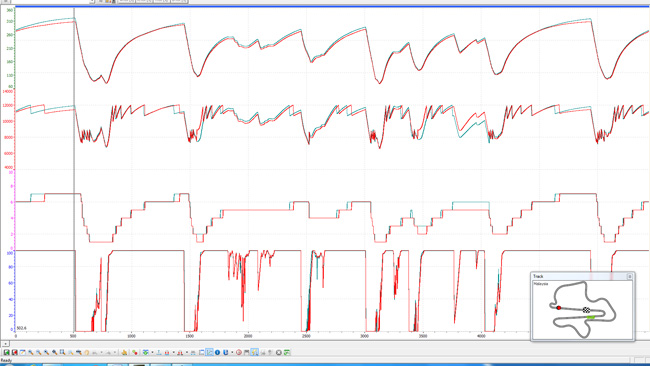The height and width of the screenshot is (366, 650).
Task: Select the zoom box magnifier tool
Action: 62,352
